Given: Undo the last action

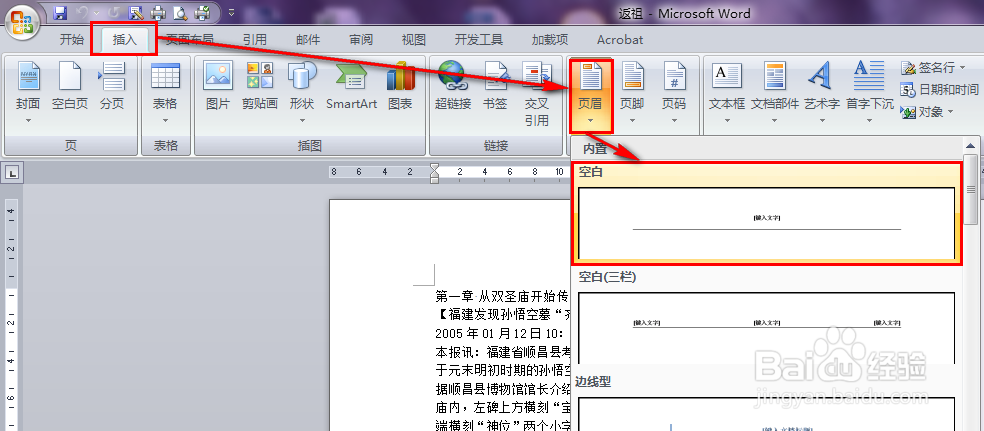Looking at the screenshot, I should [x=81, y=12].
